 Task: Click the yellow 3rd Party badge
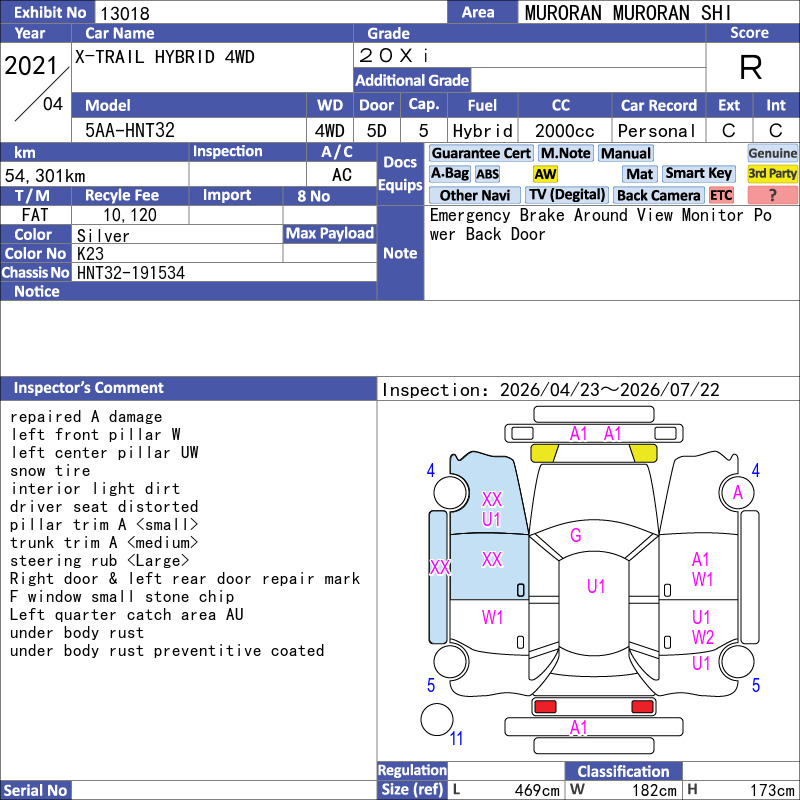tap(772, 173)
